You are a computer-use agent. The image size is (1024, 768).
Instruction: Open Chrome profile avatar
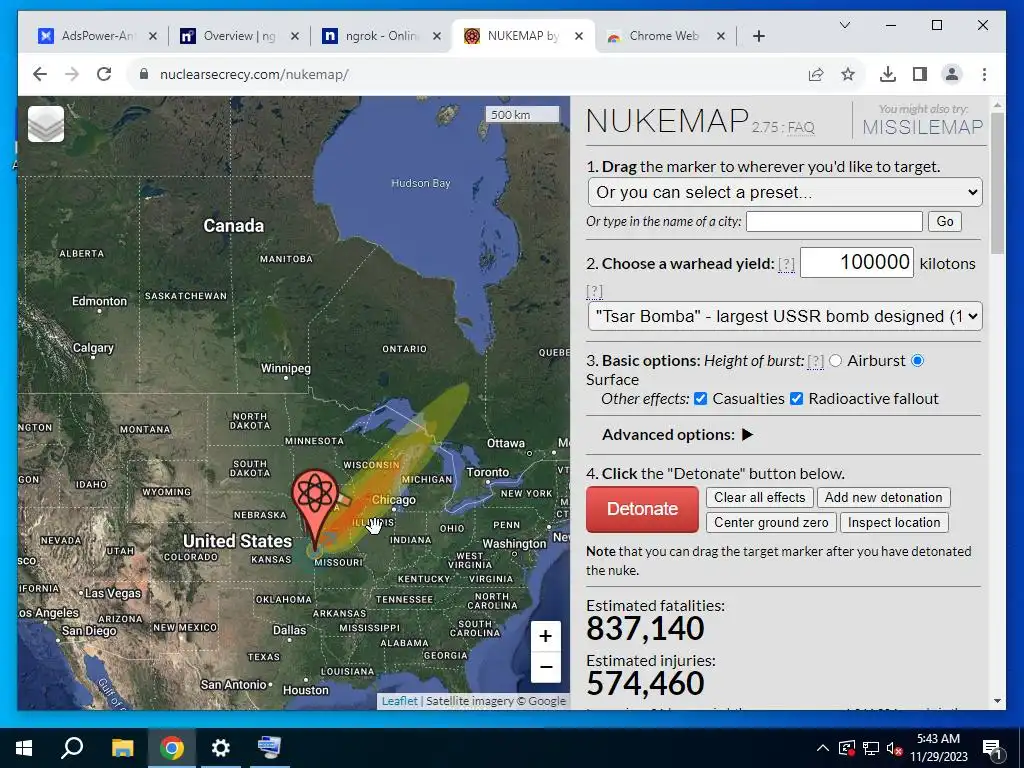[x=952, y=74]
